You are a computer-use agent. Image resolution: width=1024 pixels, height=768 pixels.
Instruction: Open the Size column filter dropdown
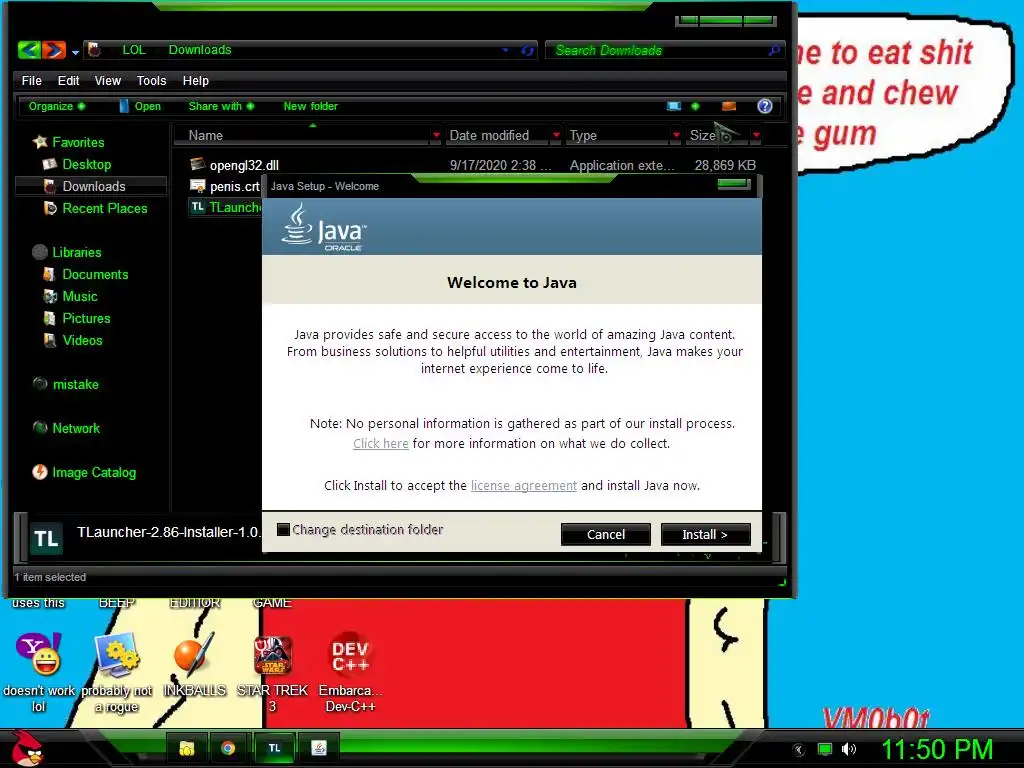756,135
